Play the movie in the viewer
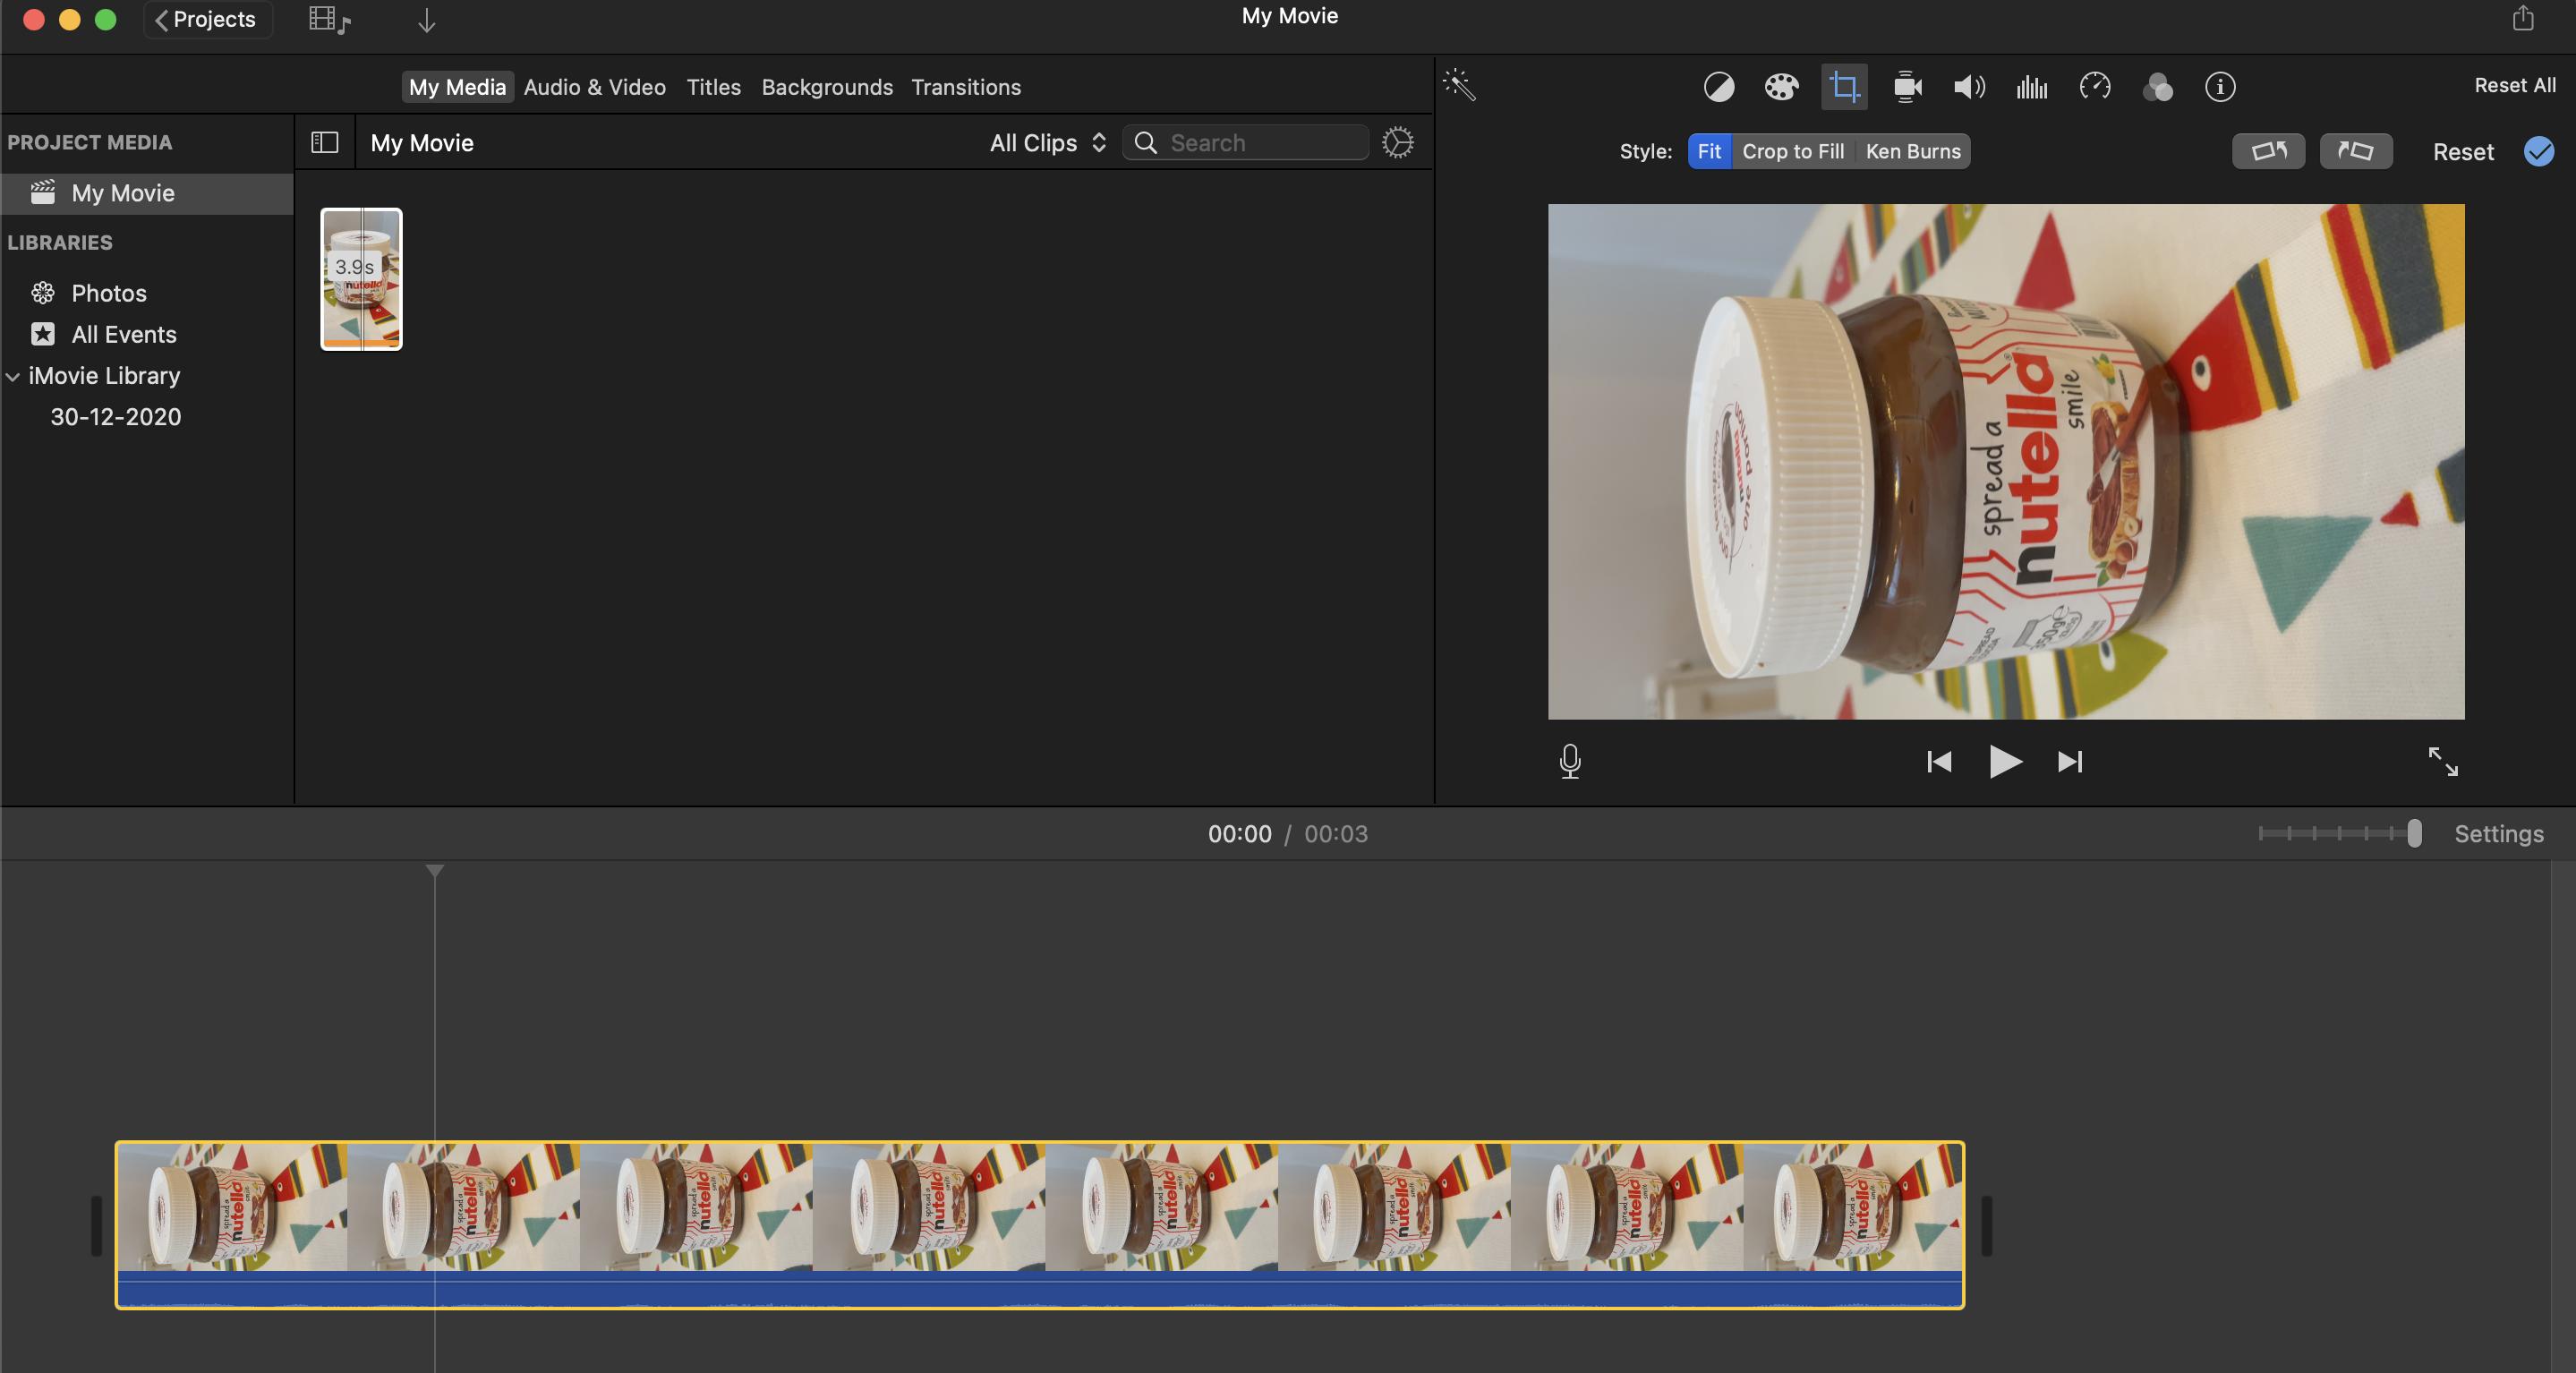This screenshot has width=2576, height=1373. click(x=2005, y=762)
